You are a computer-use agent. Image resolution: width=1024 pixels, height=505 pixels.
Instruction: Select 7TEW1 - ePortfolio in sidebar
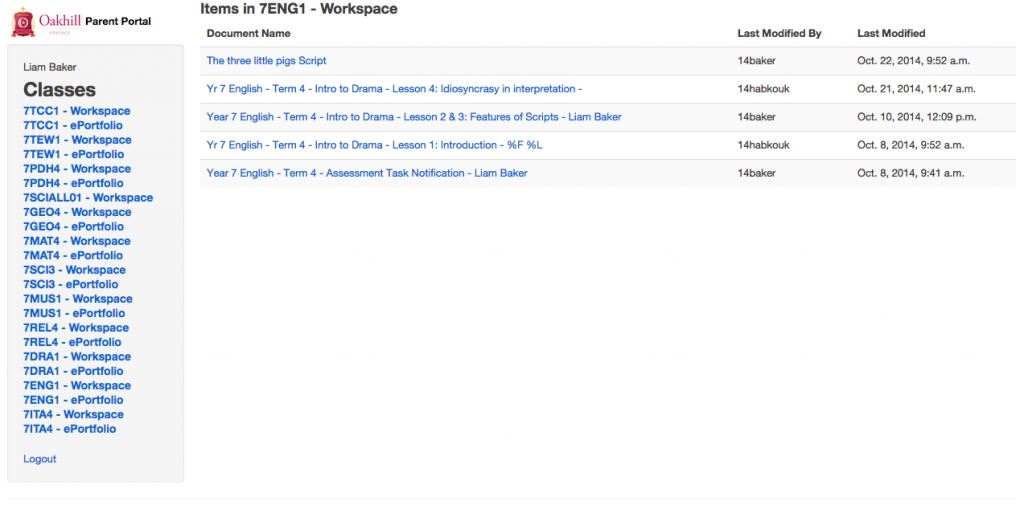(x=73, y=154)
